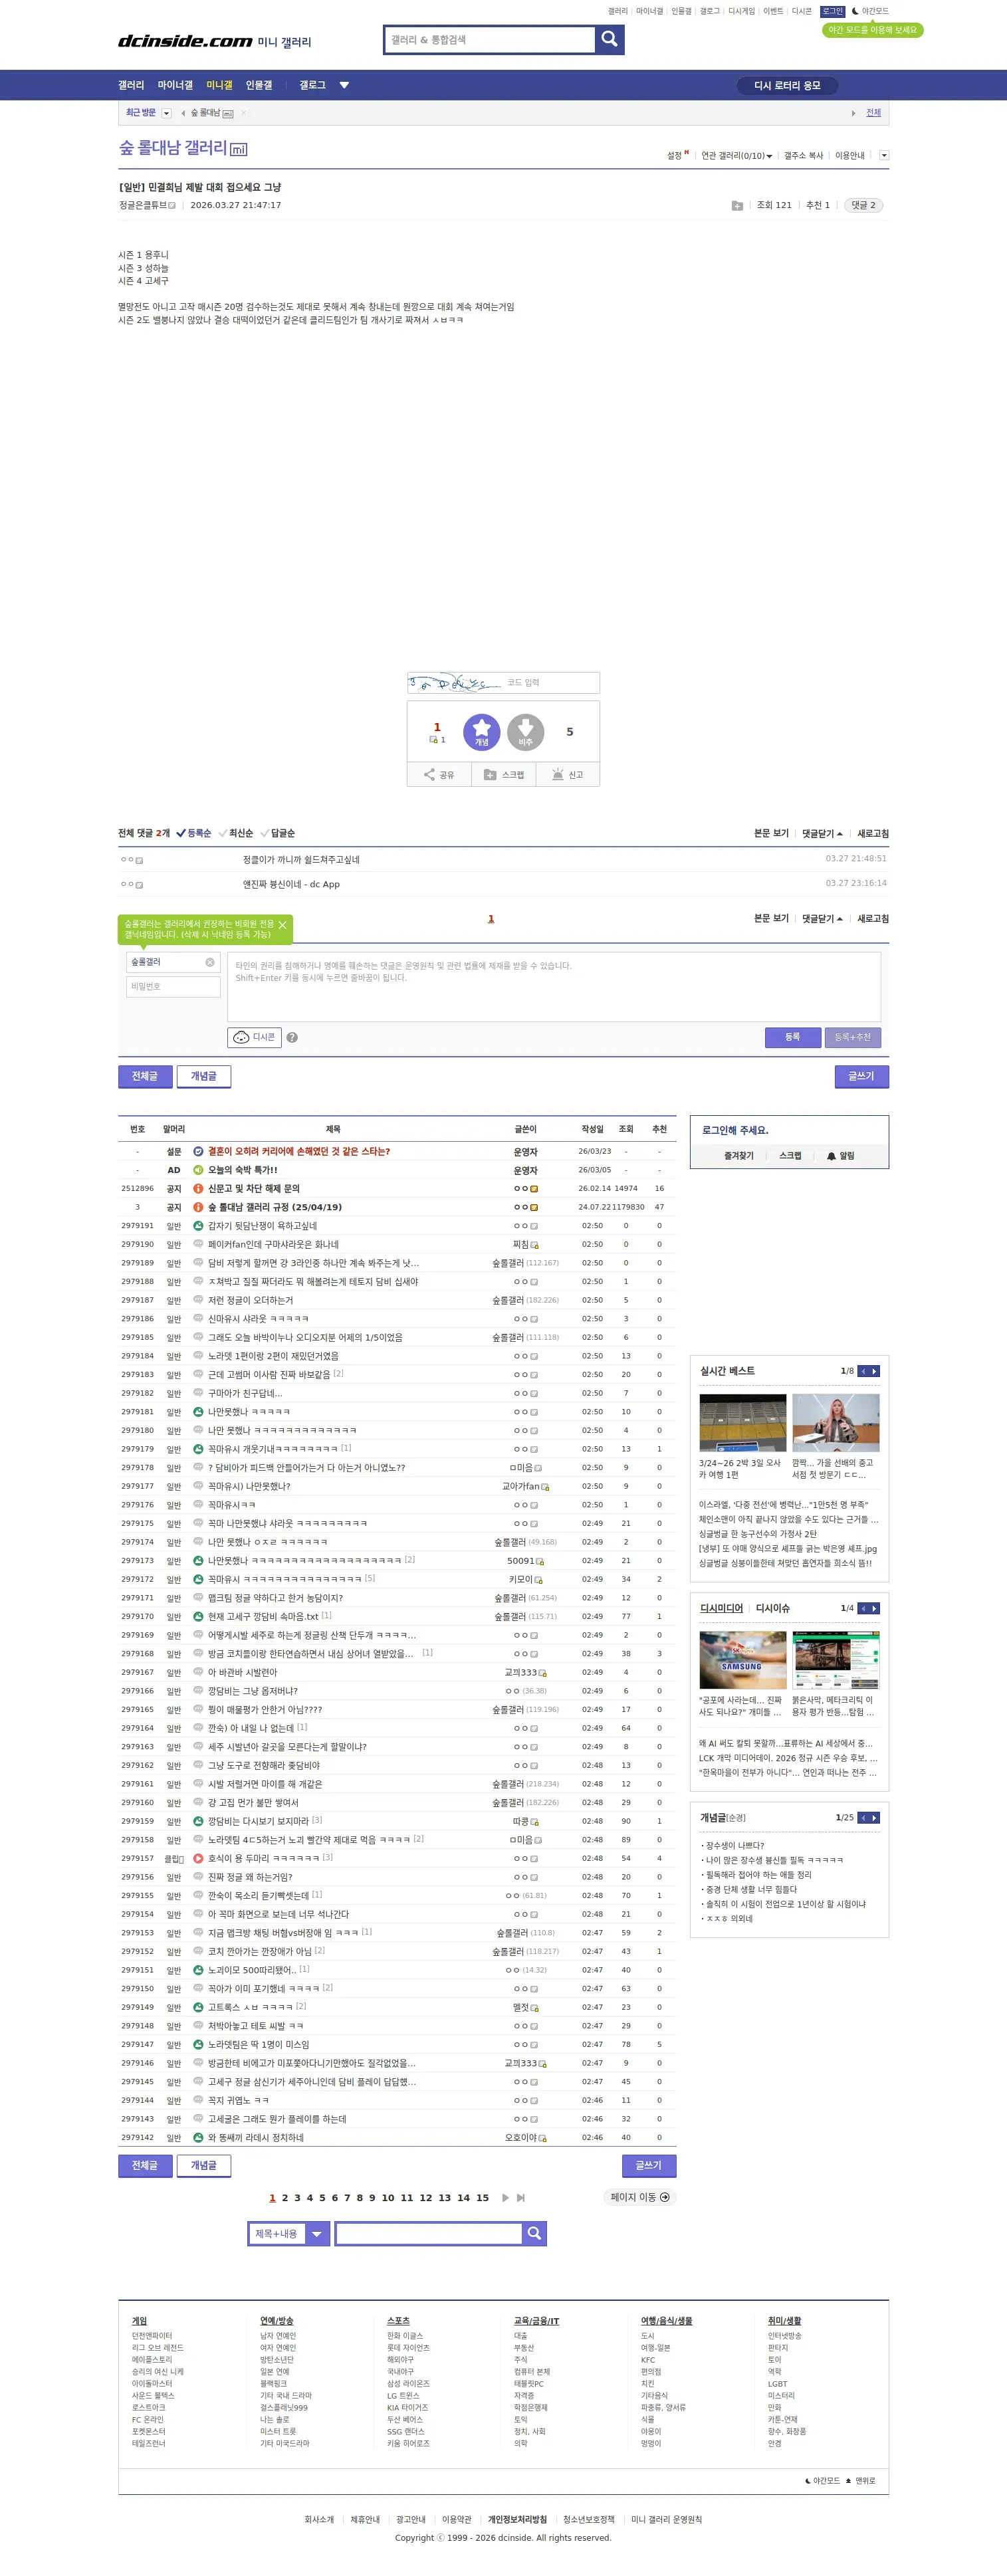Screen dimensions: 1007x2576
Task: Collapse comments with lower 댓글닫기
Action: point(822,918)
